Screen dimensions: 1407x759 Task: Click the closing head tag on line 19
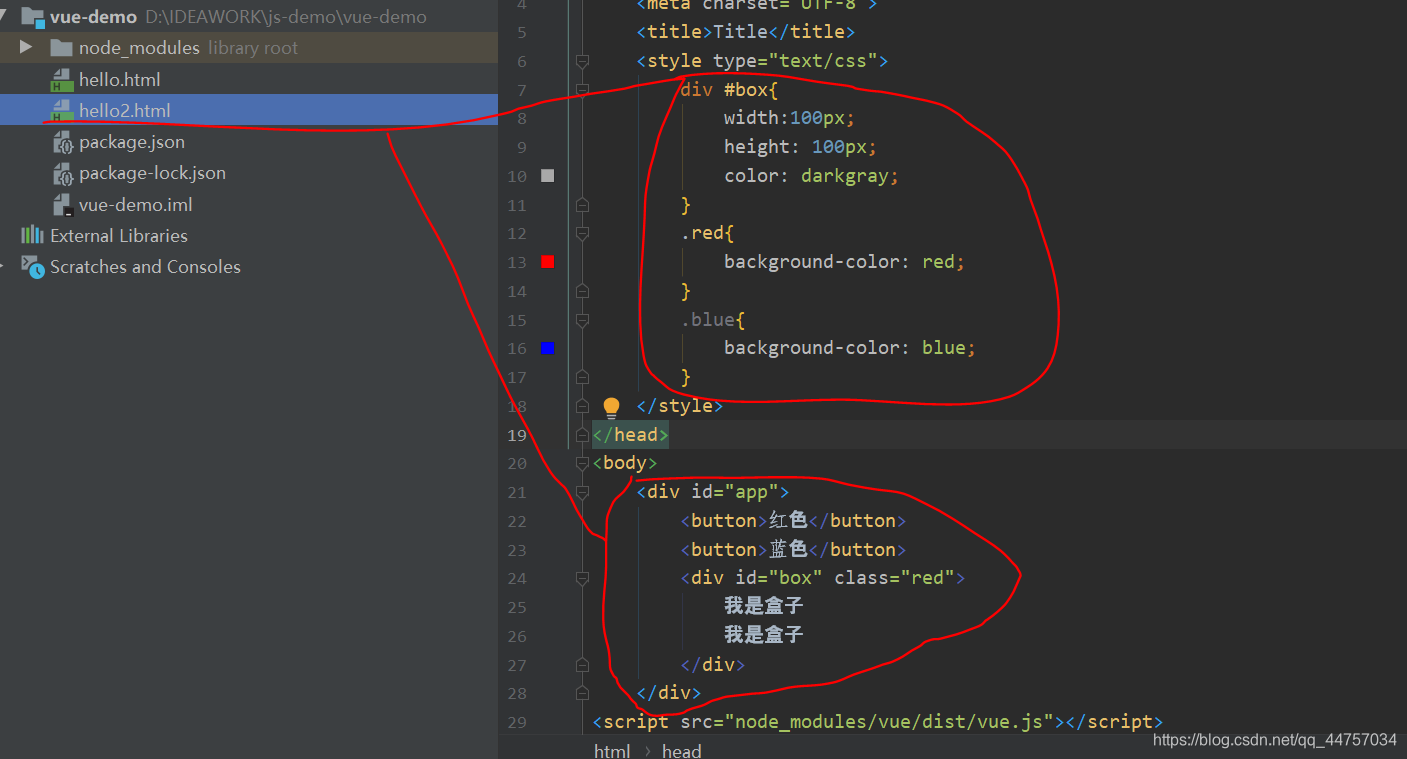click(630, 435)
